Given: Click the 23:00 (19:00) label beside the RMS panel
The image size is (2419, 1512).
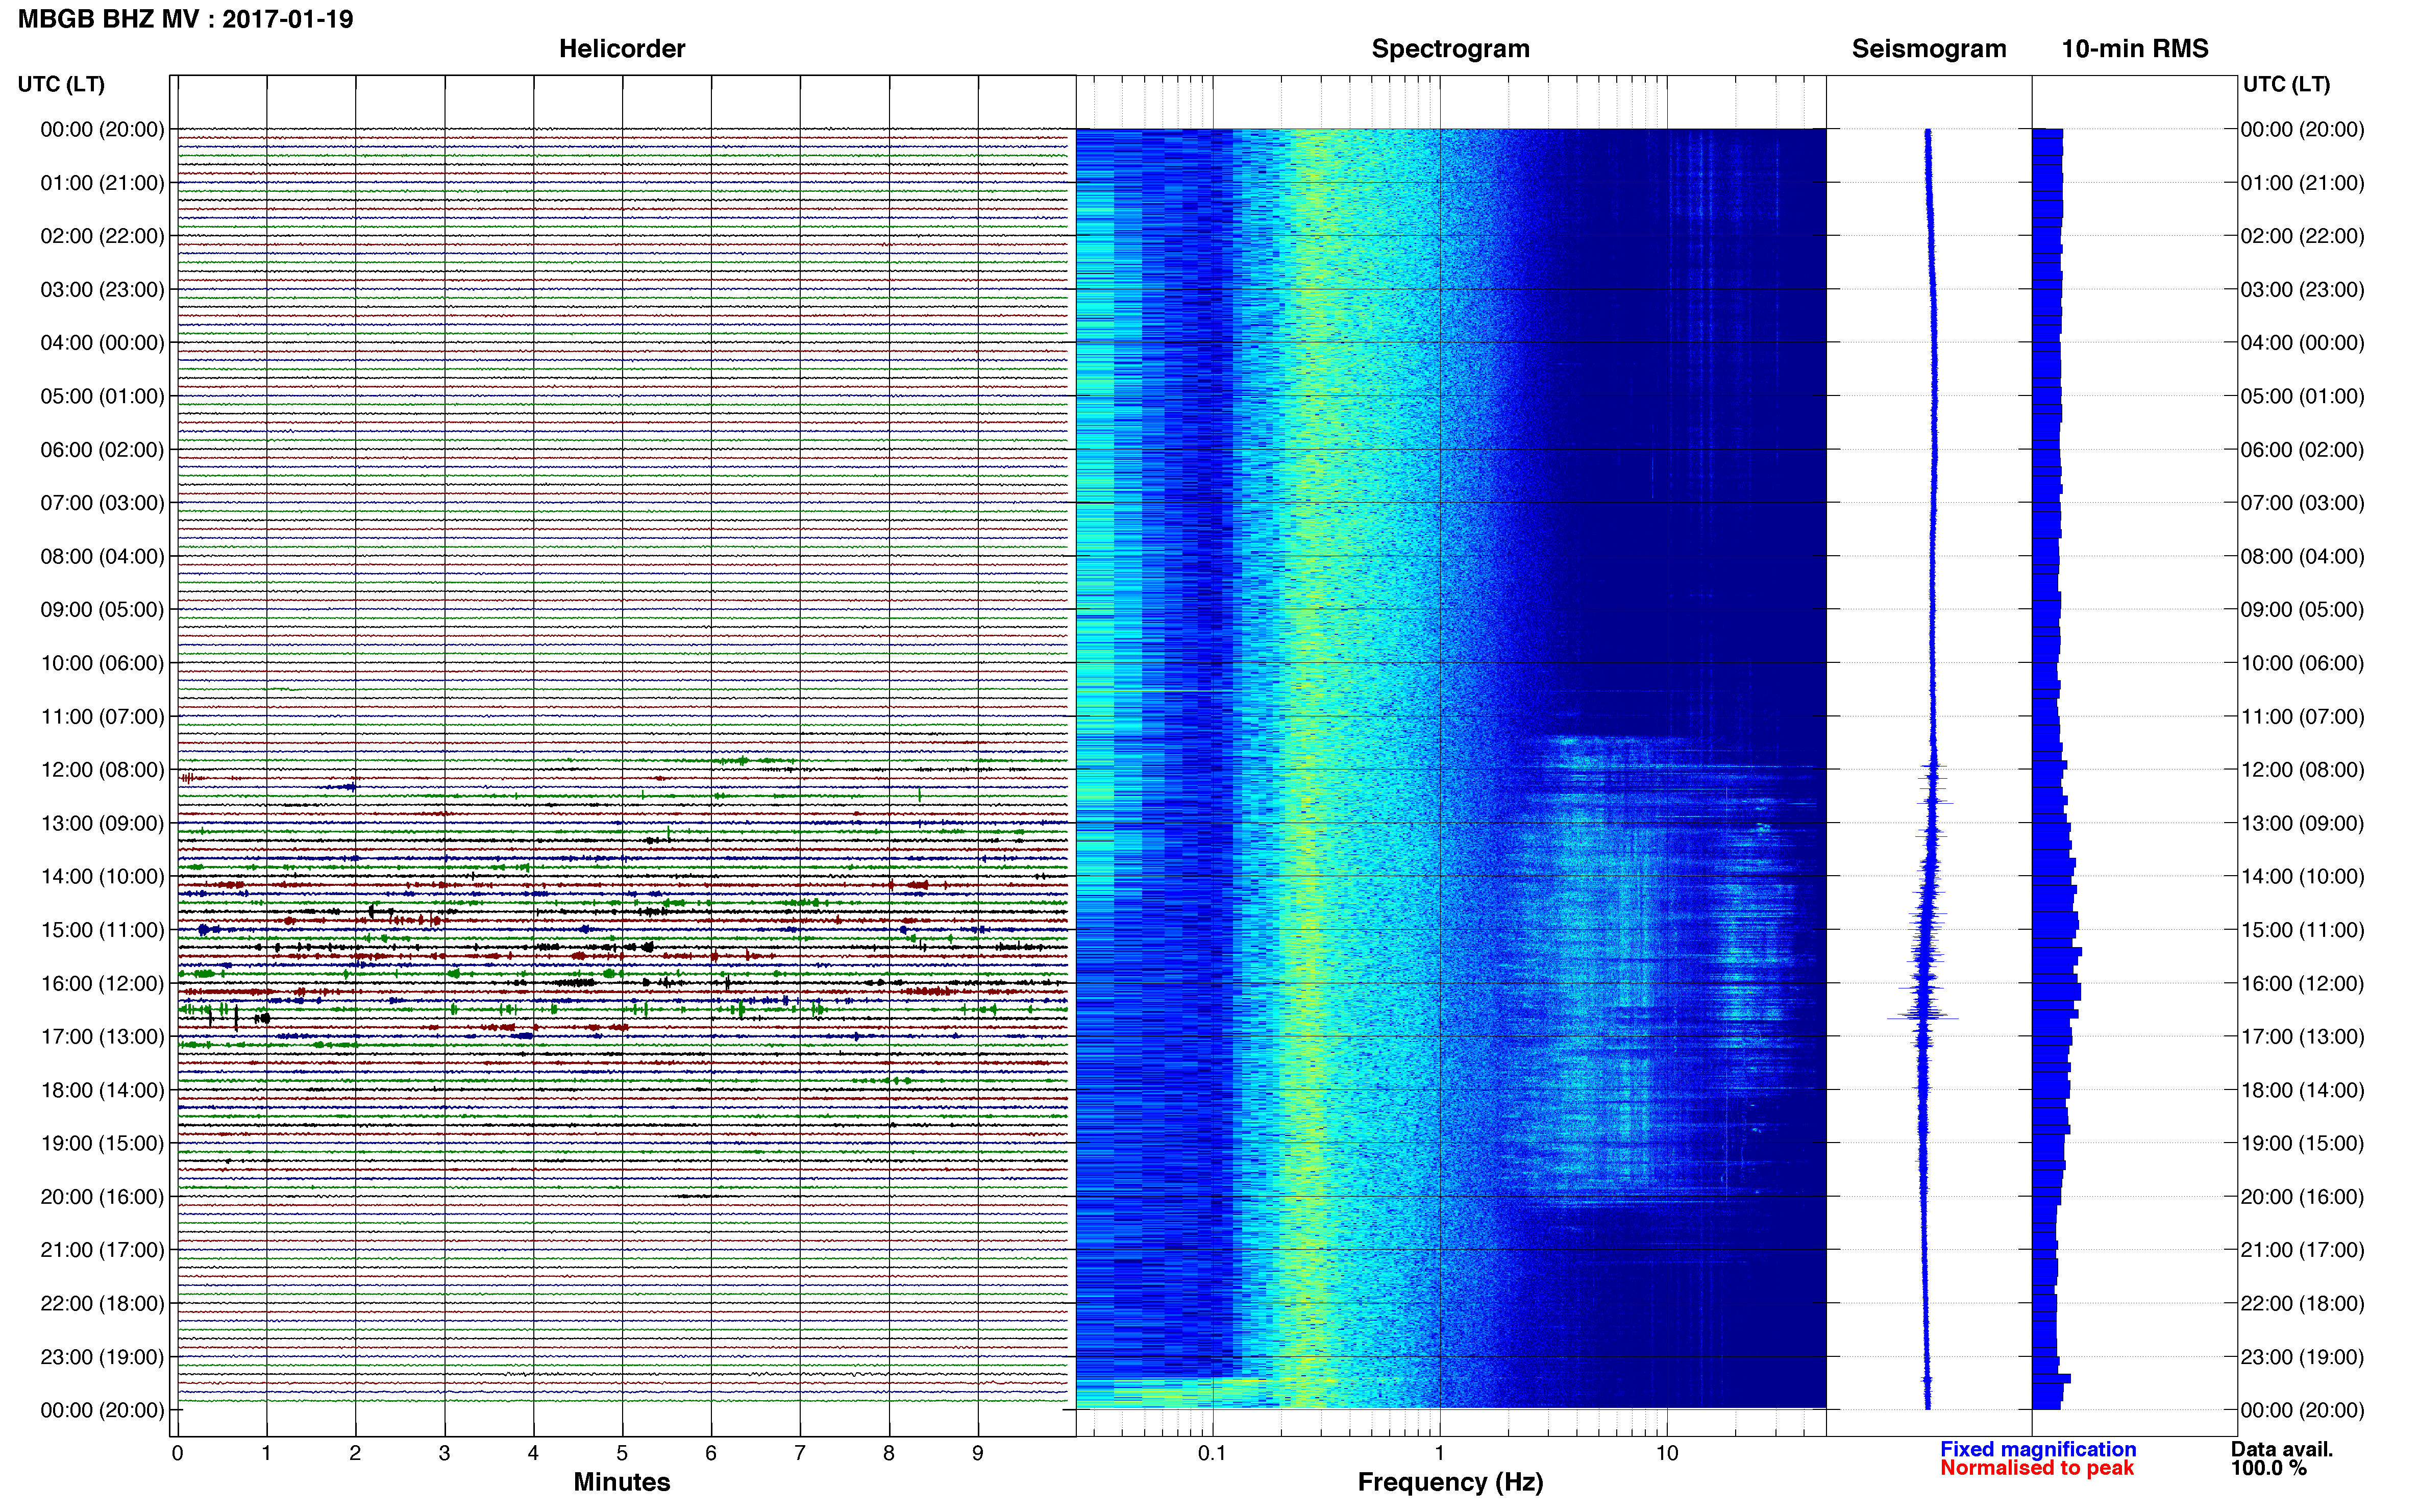Looking at the screenshot, I should pos(2302,1357).
